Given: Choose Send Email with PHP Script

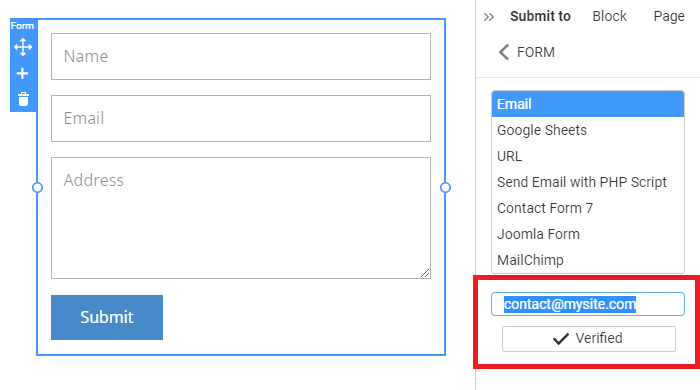Looking at the screenshot, I should pyautogui.click(x=588, y=182).
